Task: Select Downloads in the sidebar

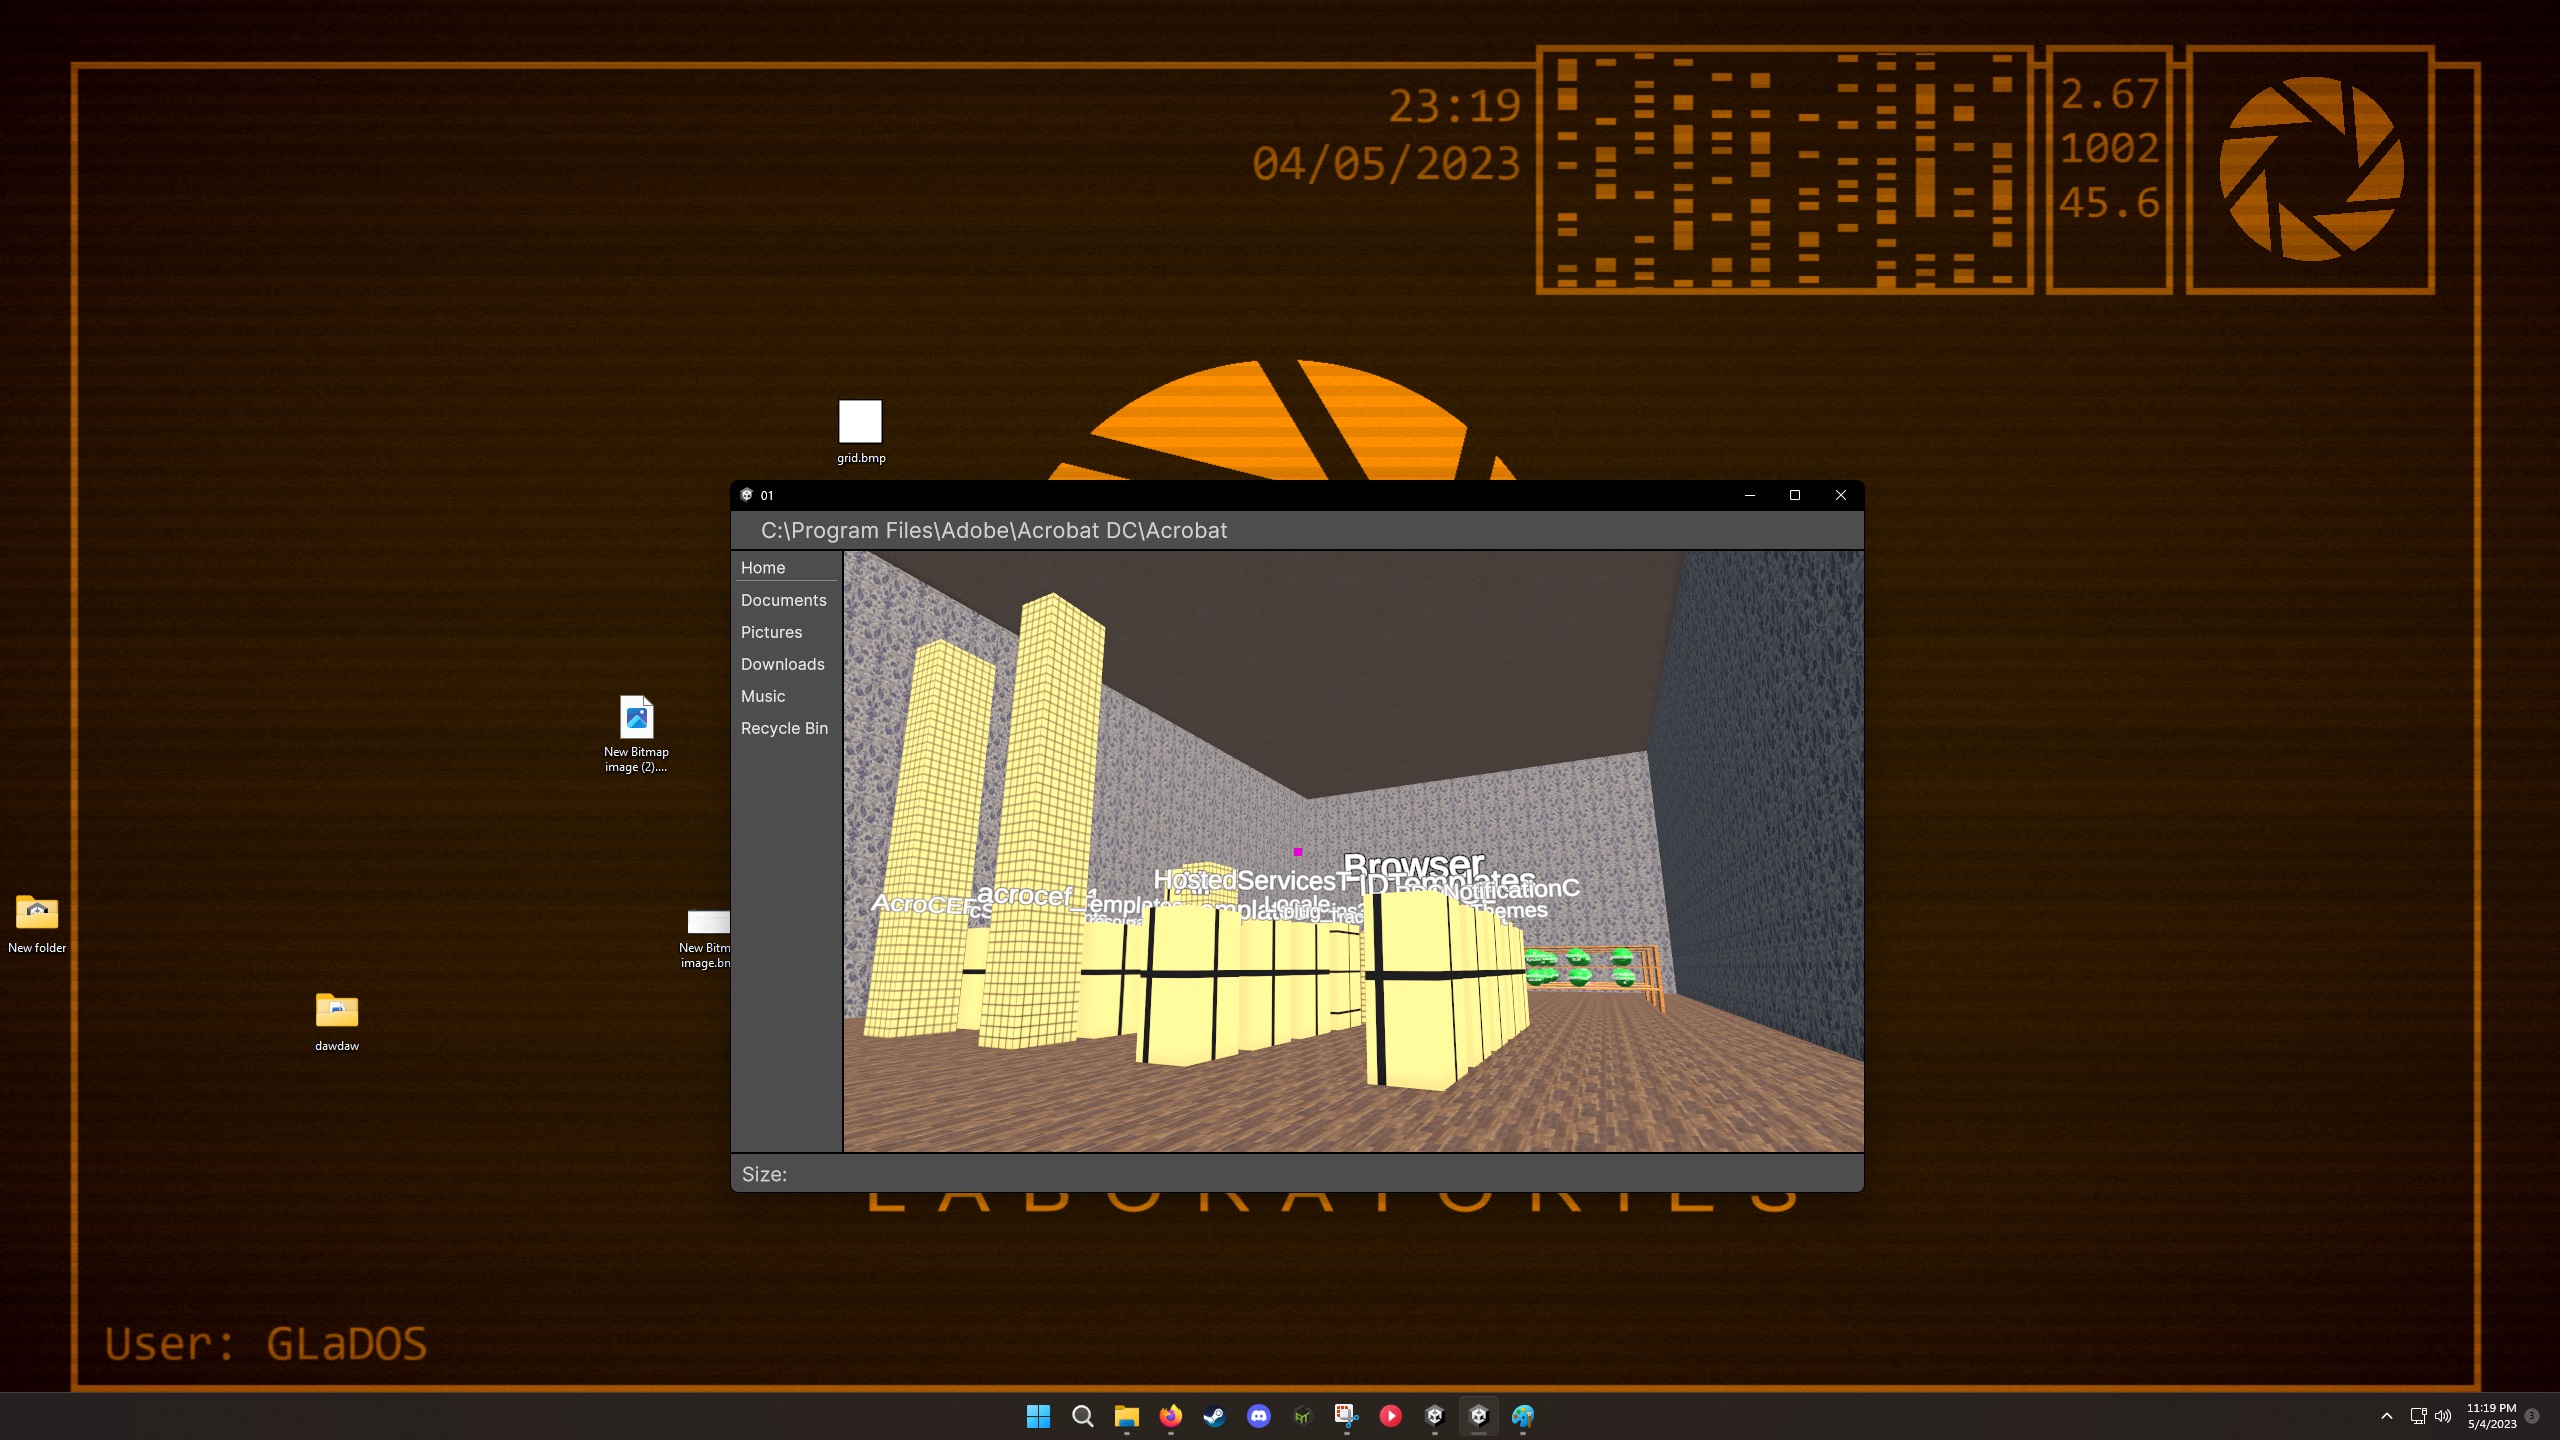Action: click(783, 664)
